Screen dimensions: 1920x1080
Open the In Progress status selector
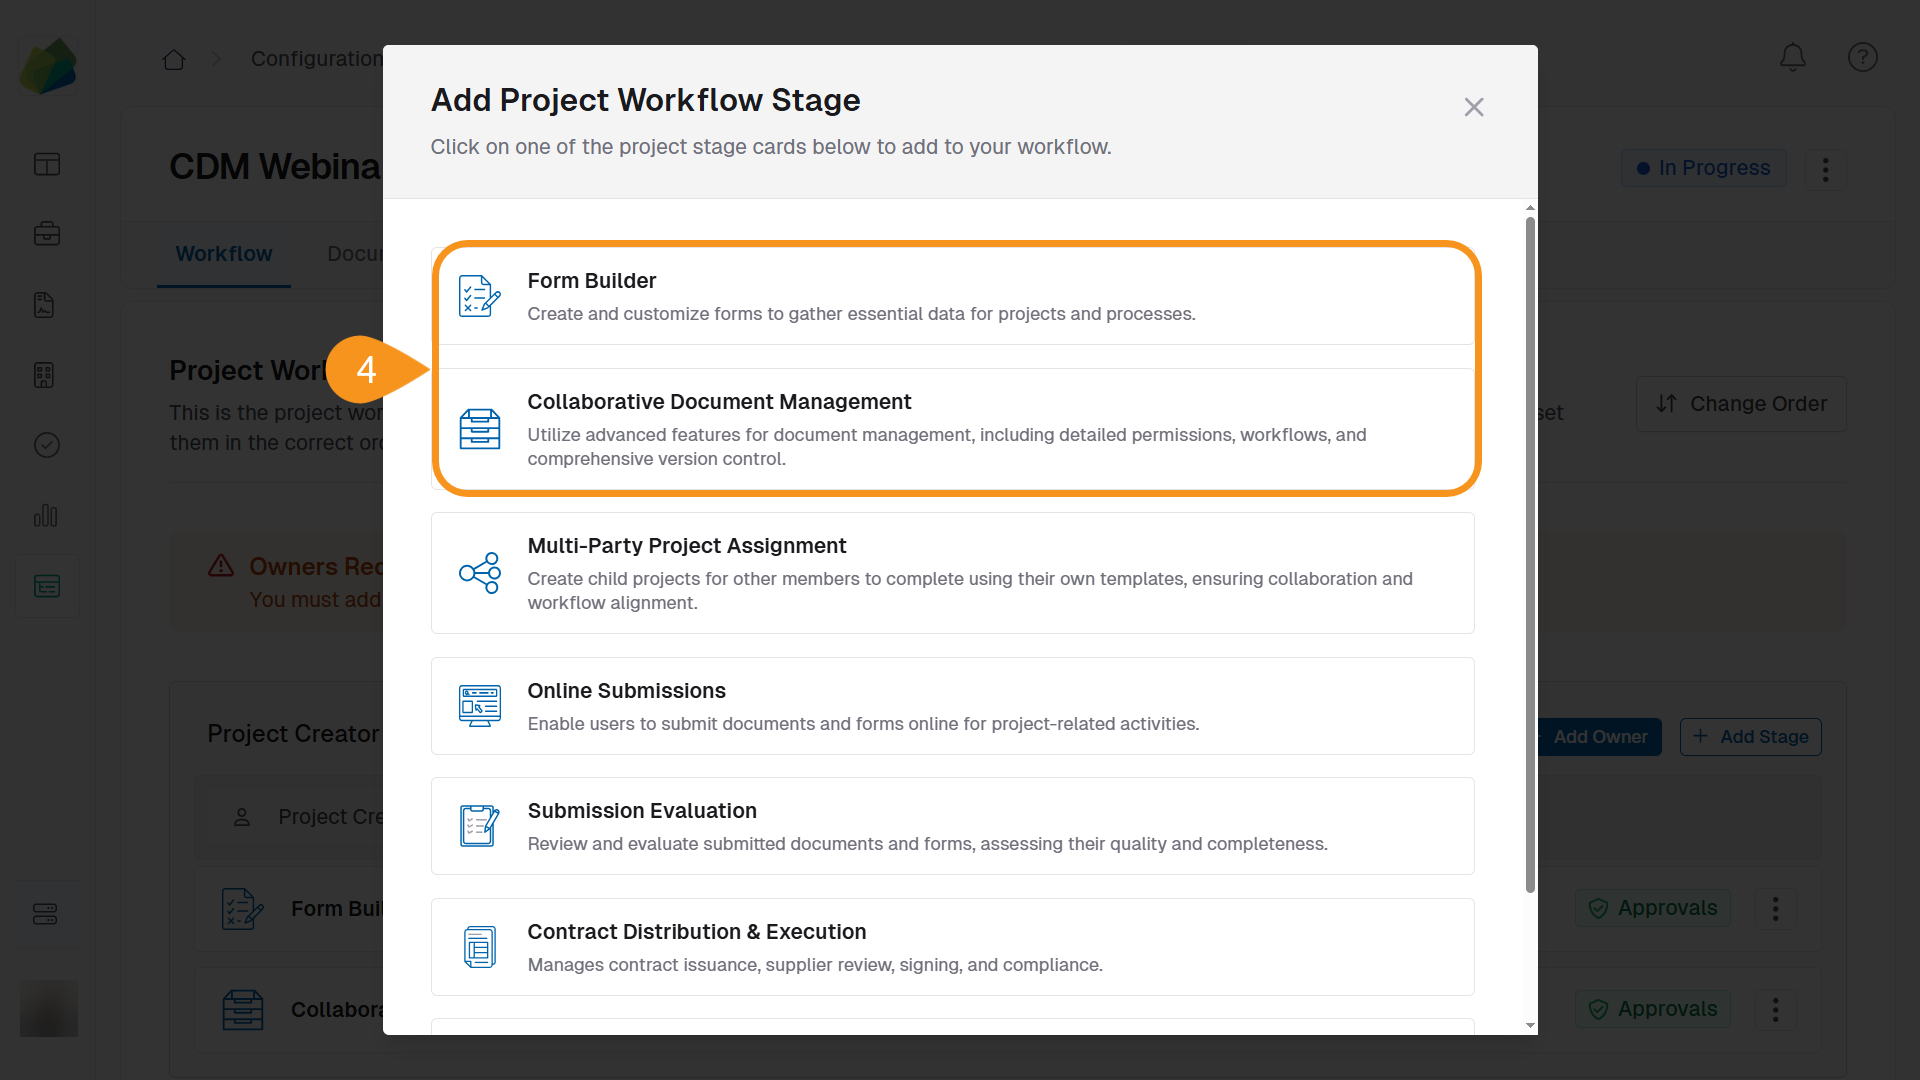pos(1703,168)
